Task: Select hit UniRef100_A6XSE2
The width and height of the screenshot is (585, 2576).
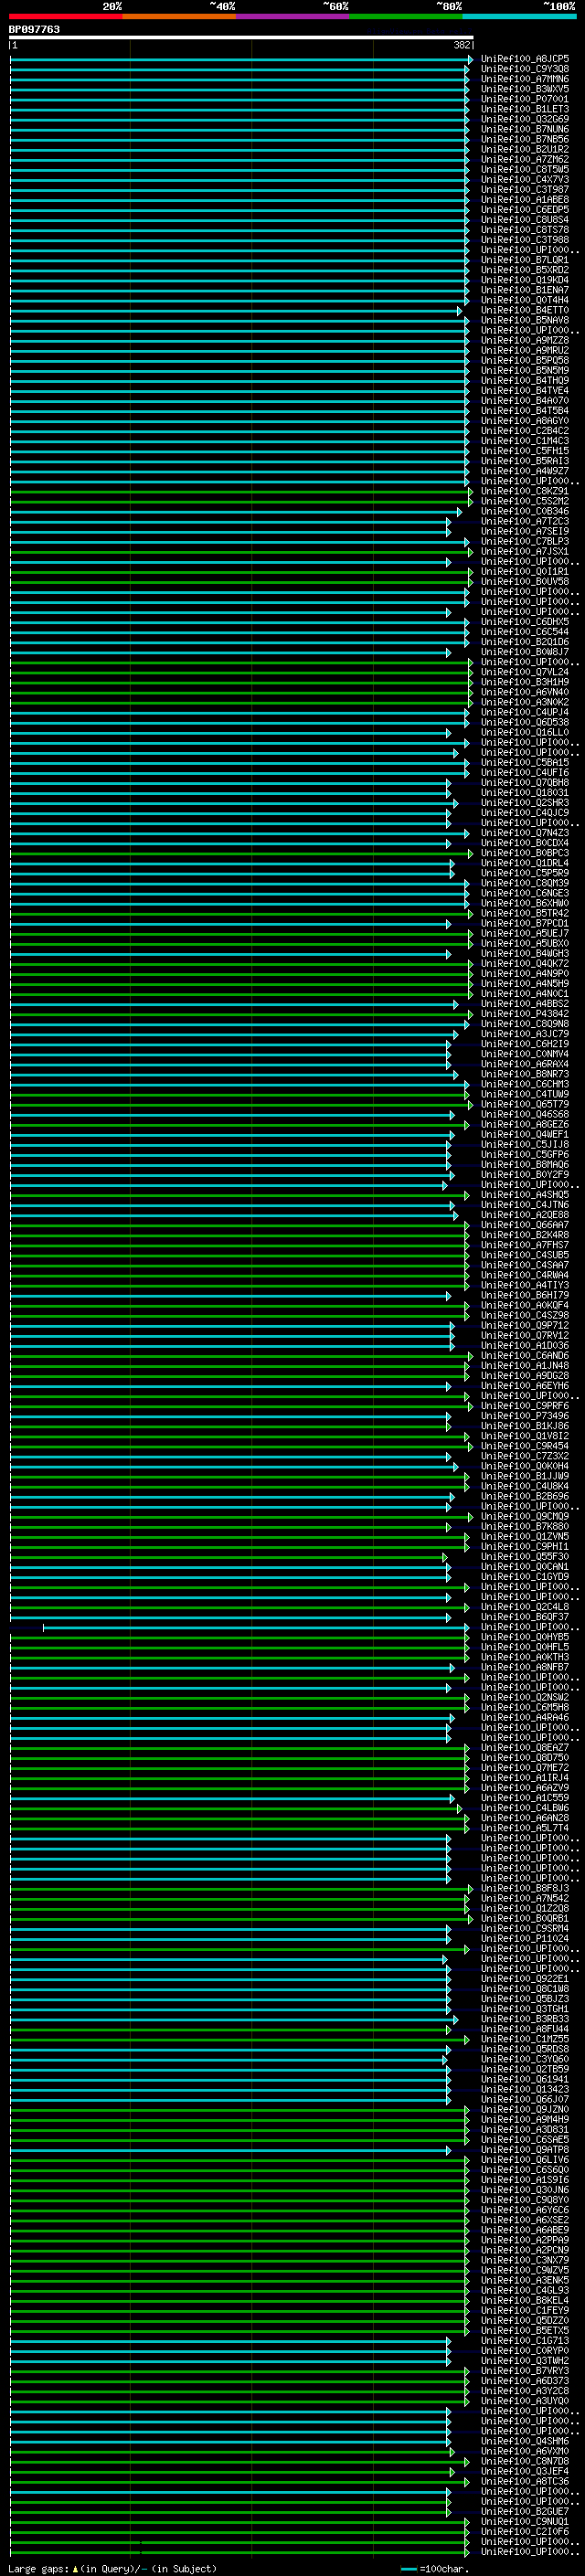Action: [x=525, y=2220]
